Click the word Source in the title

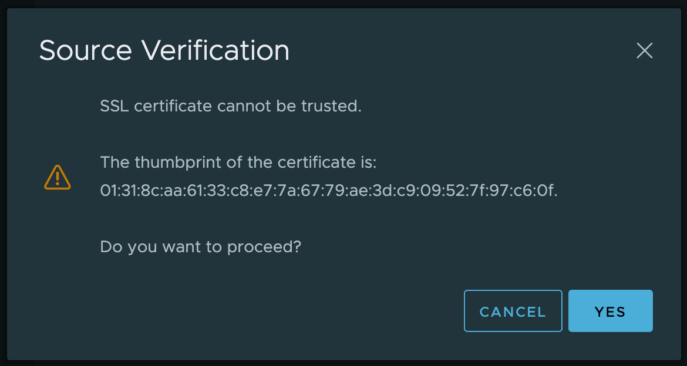(x=85, y=50)
